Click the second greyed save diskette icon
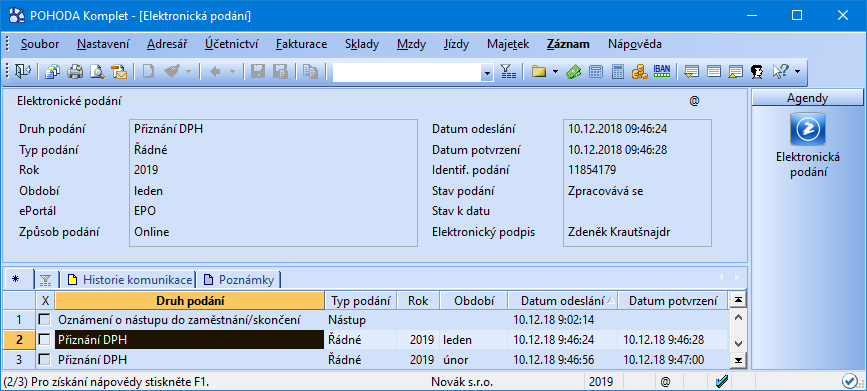 [280, 71]
